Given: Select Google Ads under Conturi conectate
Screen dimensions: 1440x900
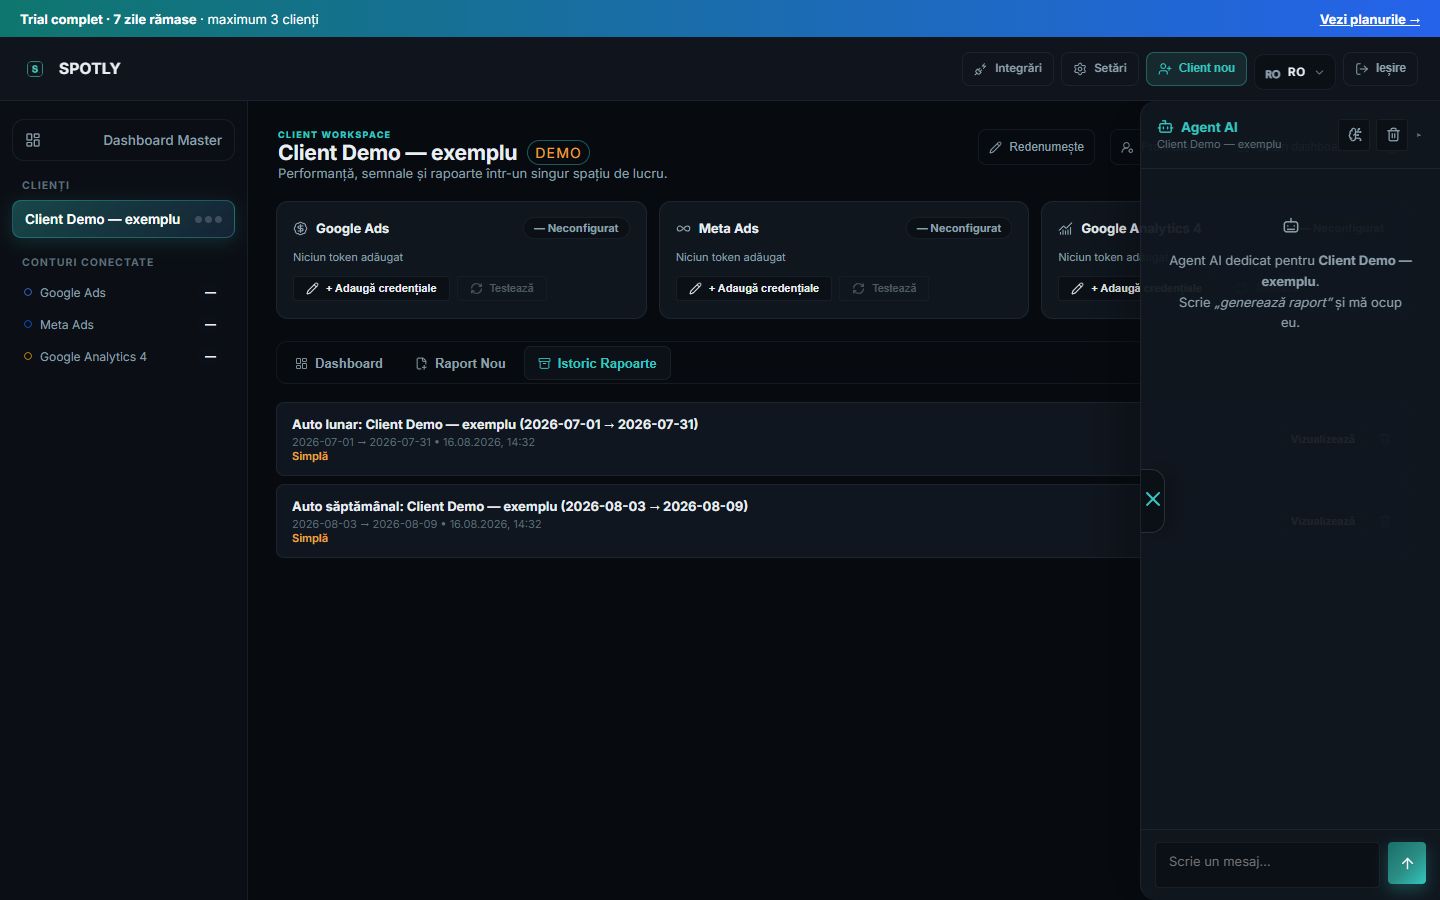Looking at the screenshot, I should click(x=72, y=293).
